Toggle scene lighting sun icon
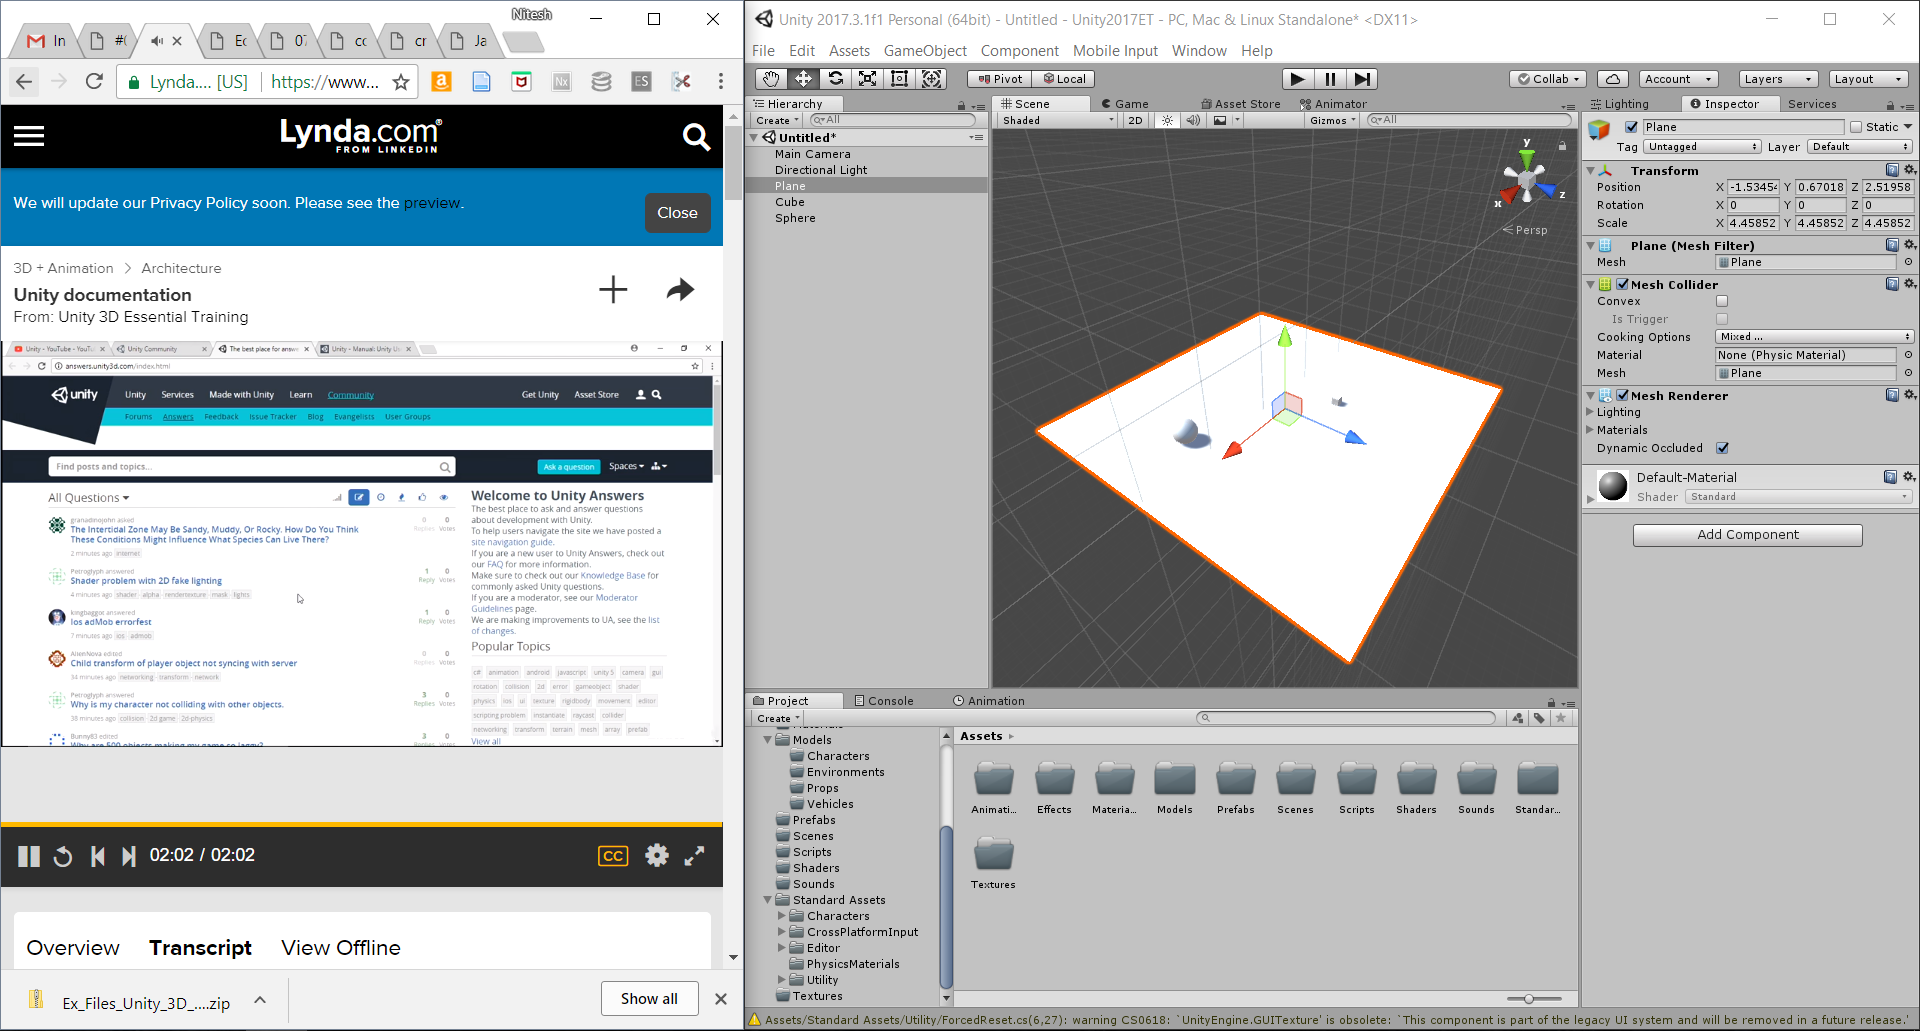The width and height of the screenshot is (1920, 1031). click(1167, 120)
